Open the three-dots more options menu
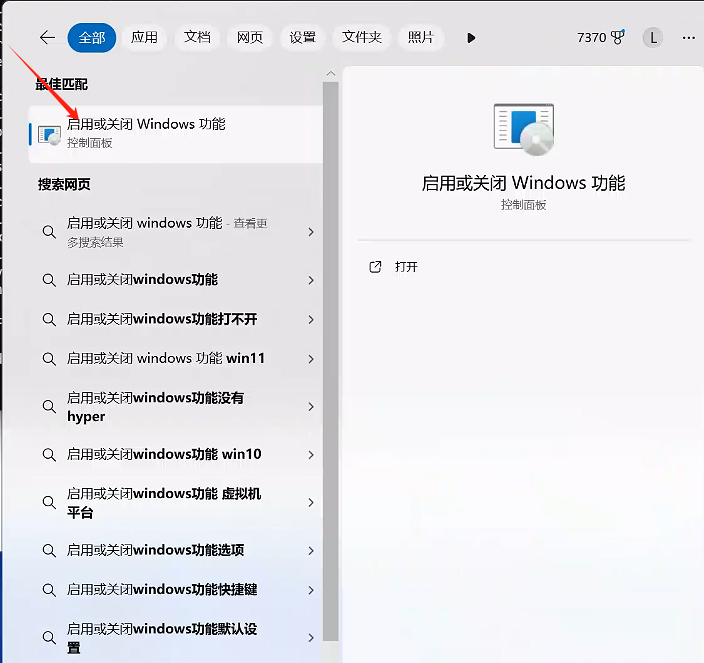704x663 pixels. pos(689,38)
